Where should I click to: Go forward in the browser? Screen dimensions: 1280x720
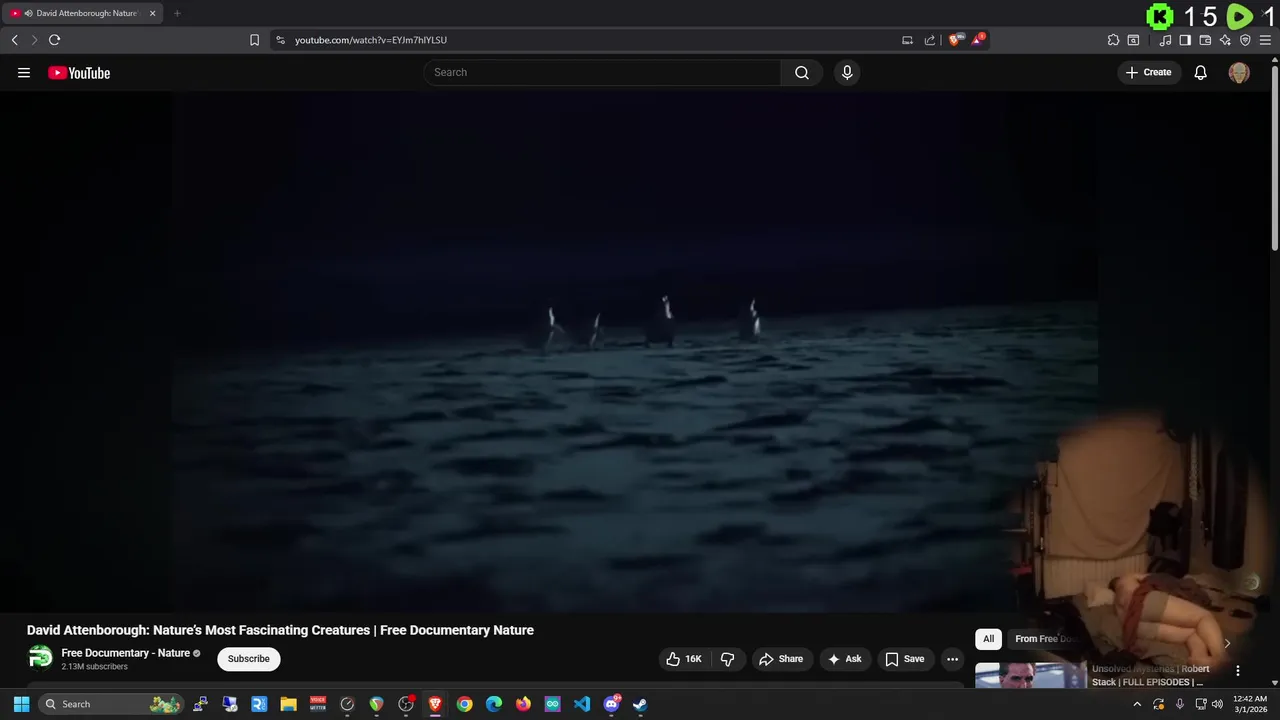point(34,40)
